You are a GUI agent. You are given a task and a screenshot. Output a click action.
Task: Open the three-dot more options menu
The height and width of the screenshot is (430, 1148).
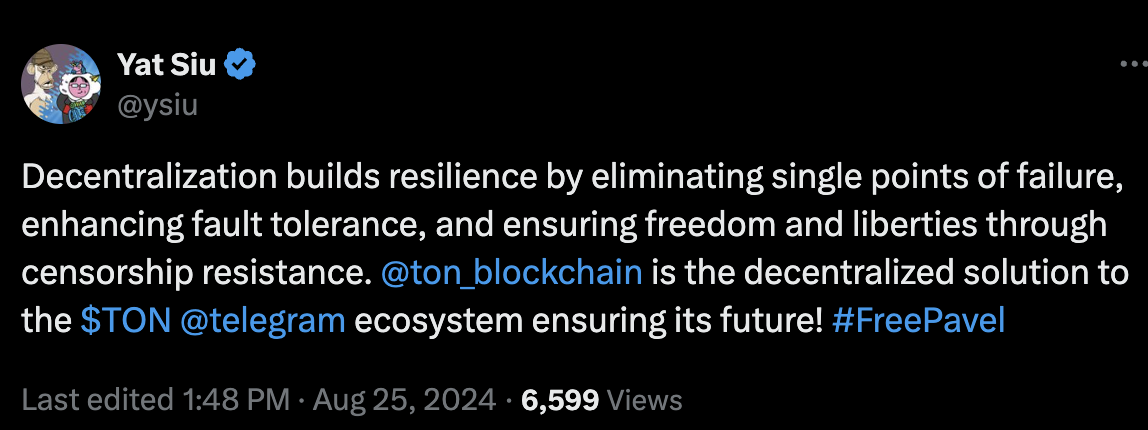coord(1133,64)
